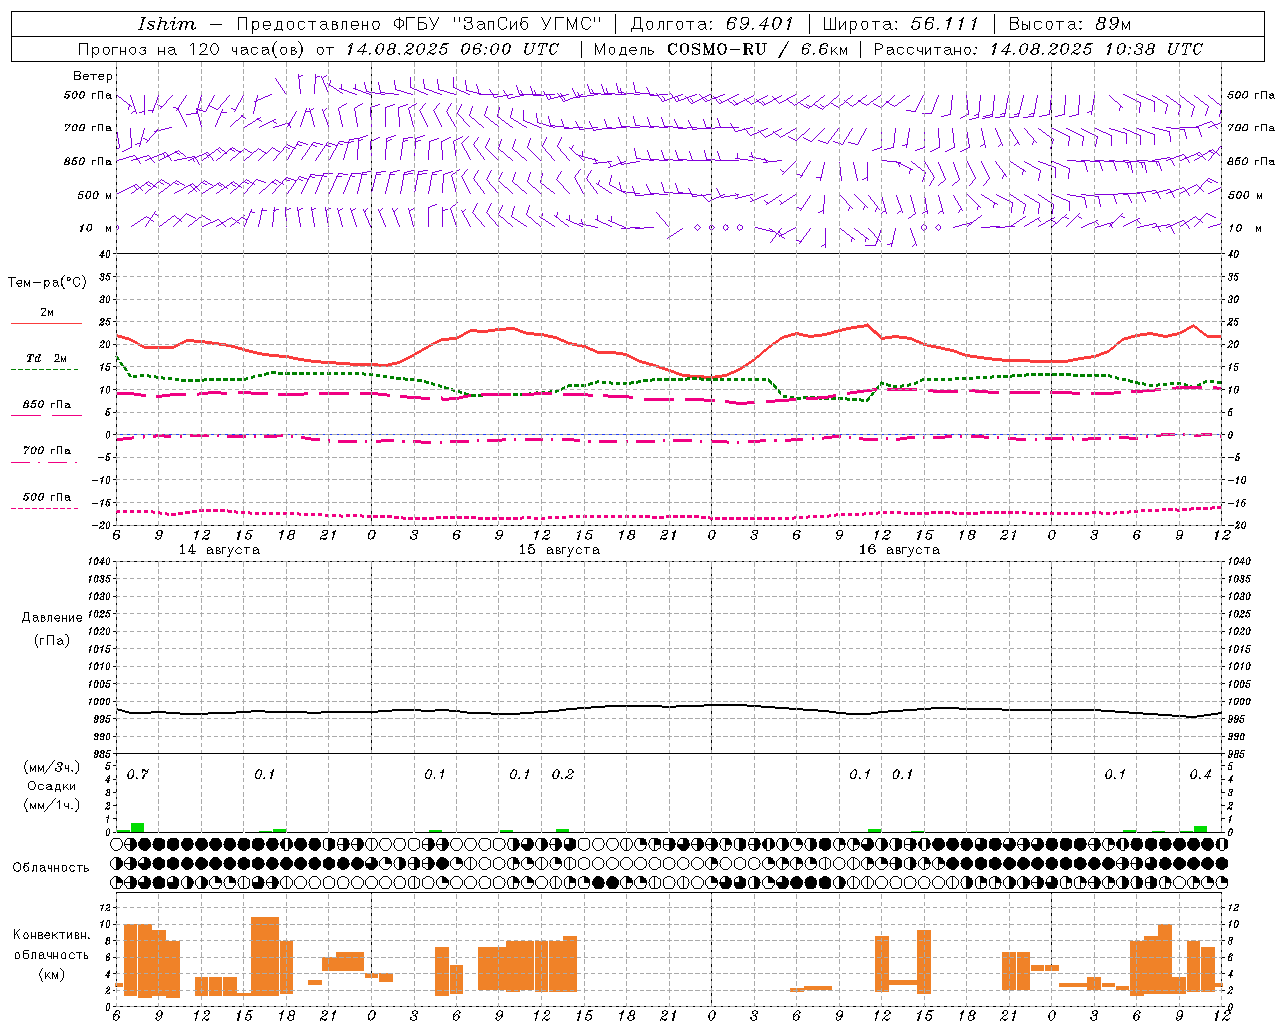Click the Ветер wind panel label
Viewport: 1280px width, 1024px height.
[x=93, y=76]
